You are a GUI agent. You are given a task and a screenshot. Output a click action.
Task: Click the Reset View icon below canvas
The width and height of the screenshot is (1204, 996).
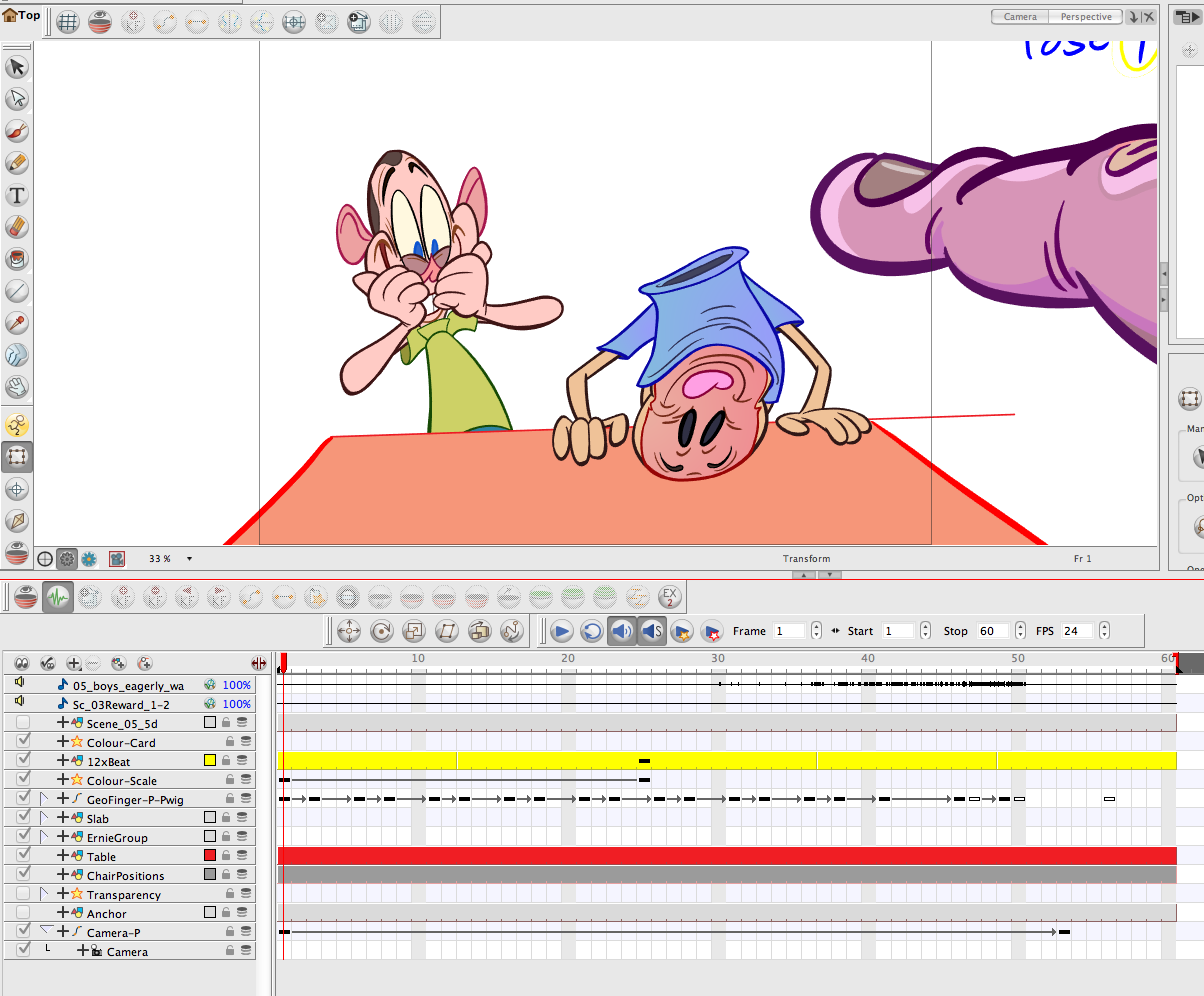45,559
